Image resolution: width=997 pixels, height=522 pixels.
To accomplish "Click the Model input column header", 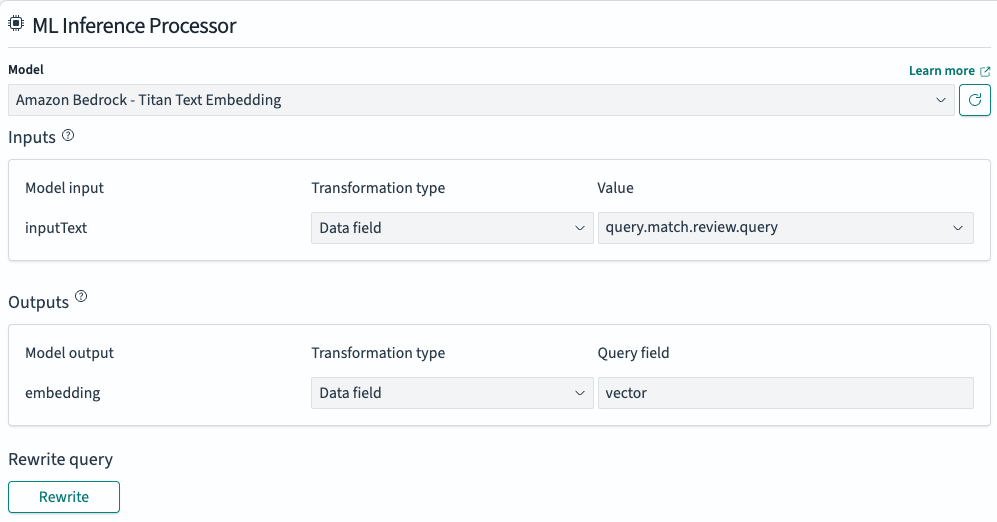I will [64, 188].
